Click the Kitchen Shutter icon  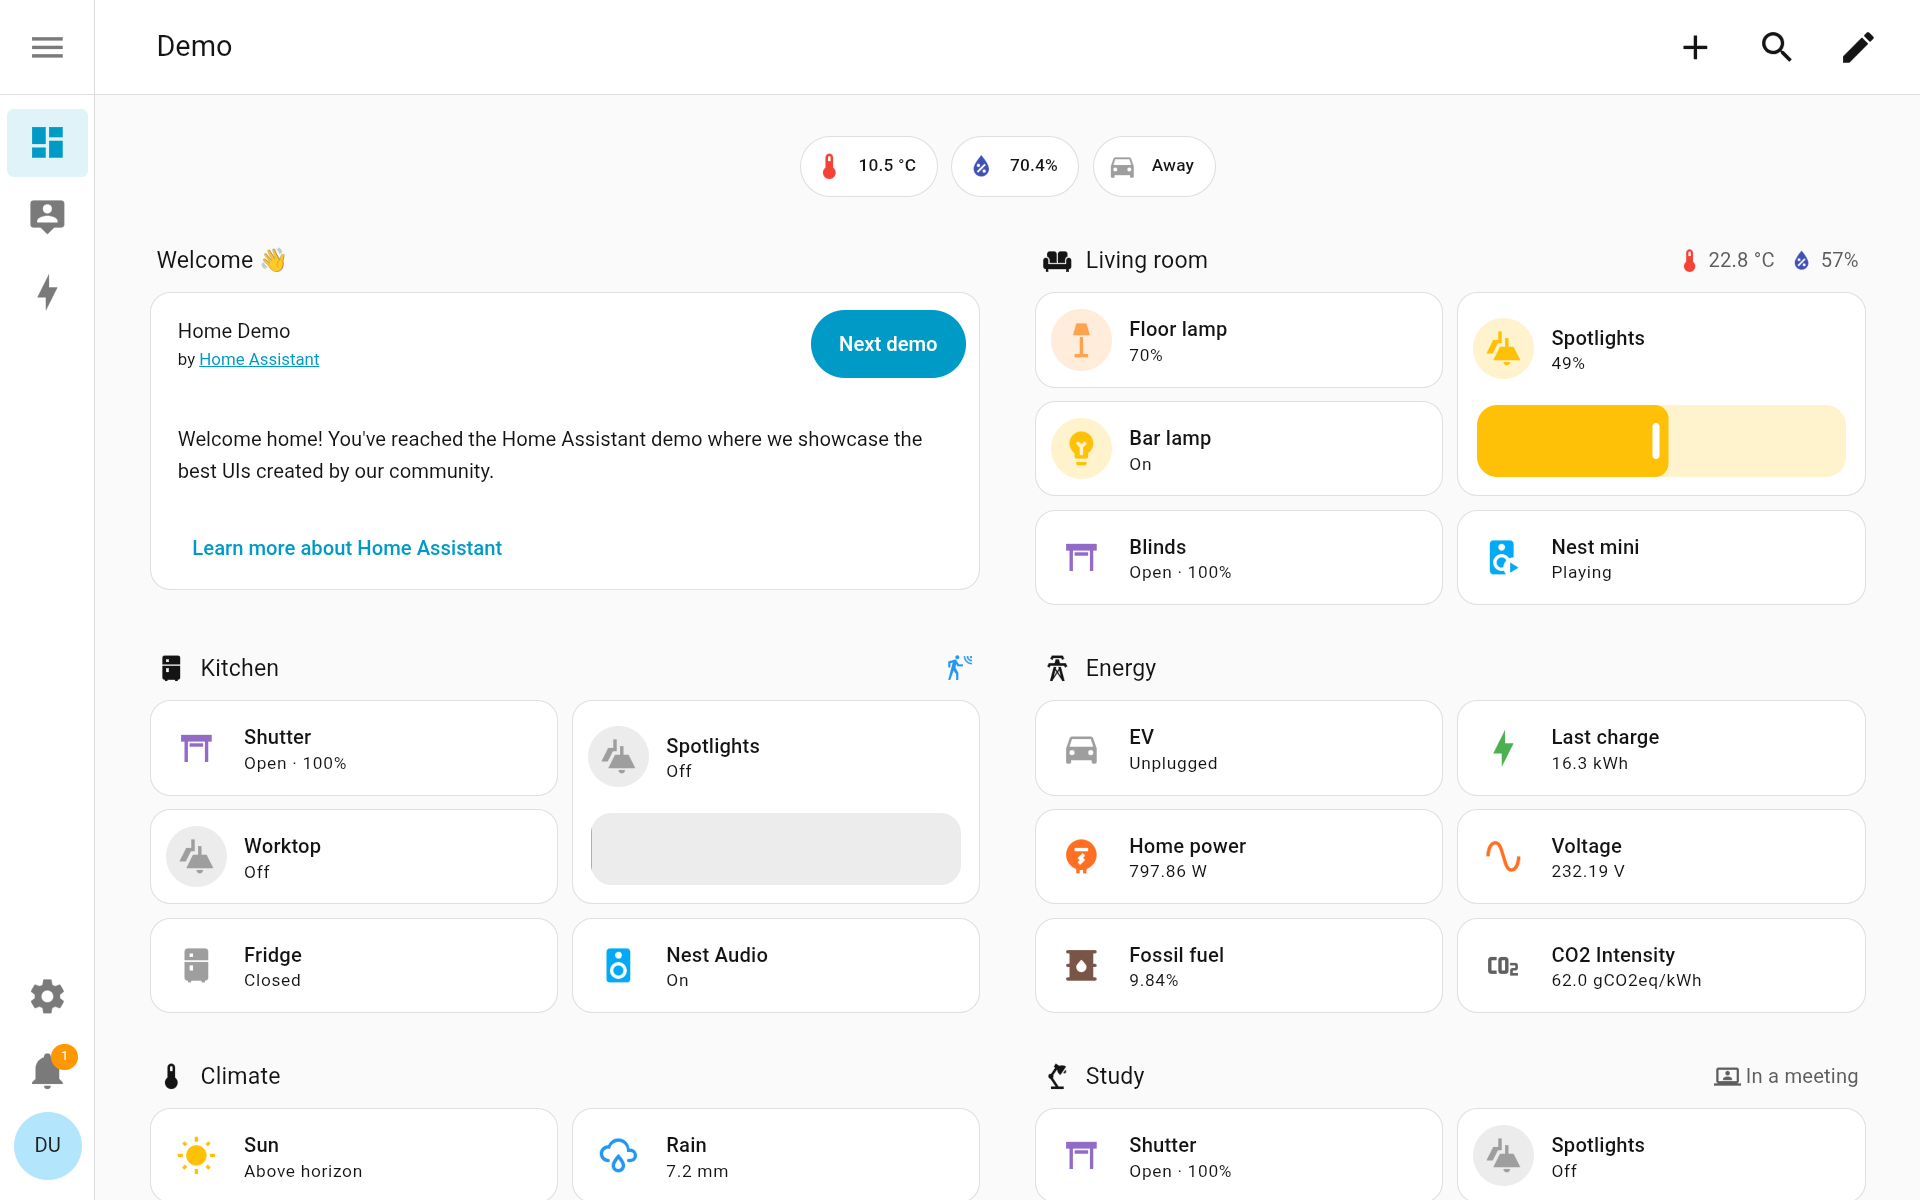click(x=196, y=748)
